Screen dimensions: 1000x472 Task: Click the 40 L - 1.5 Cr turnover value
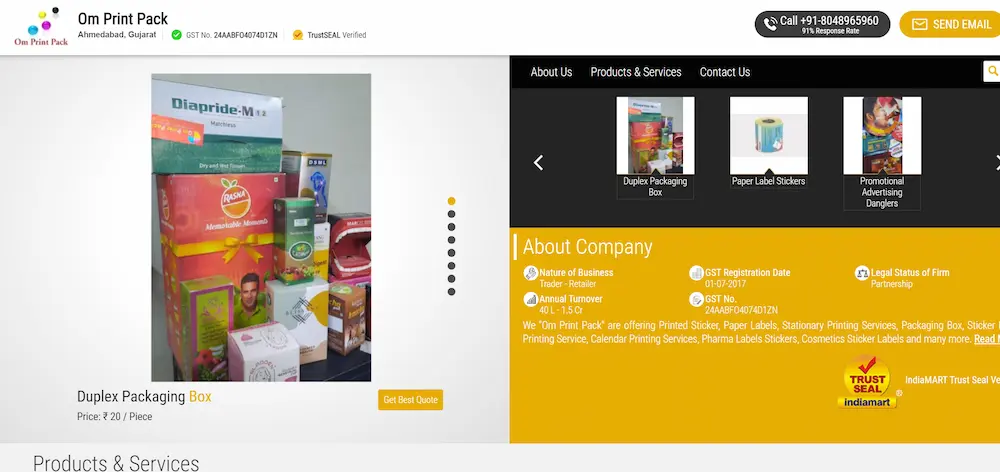click(561, 310)
